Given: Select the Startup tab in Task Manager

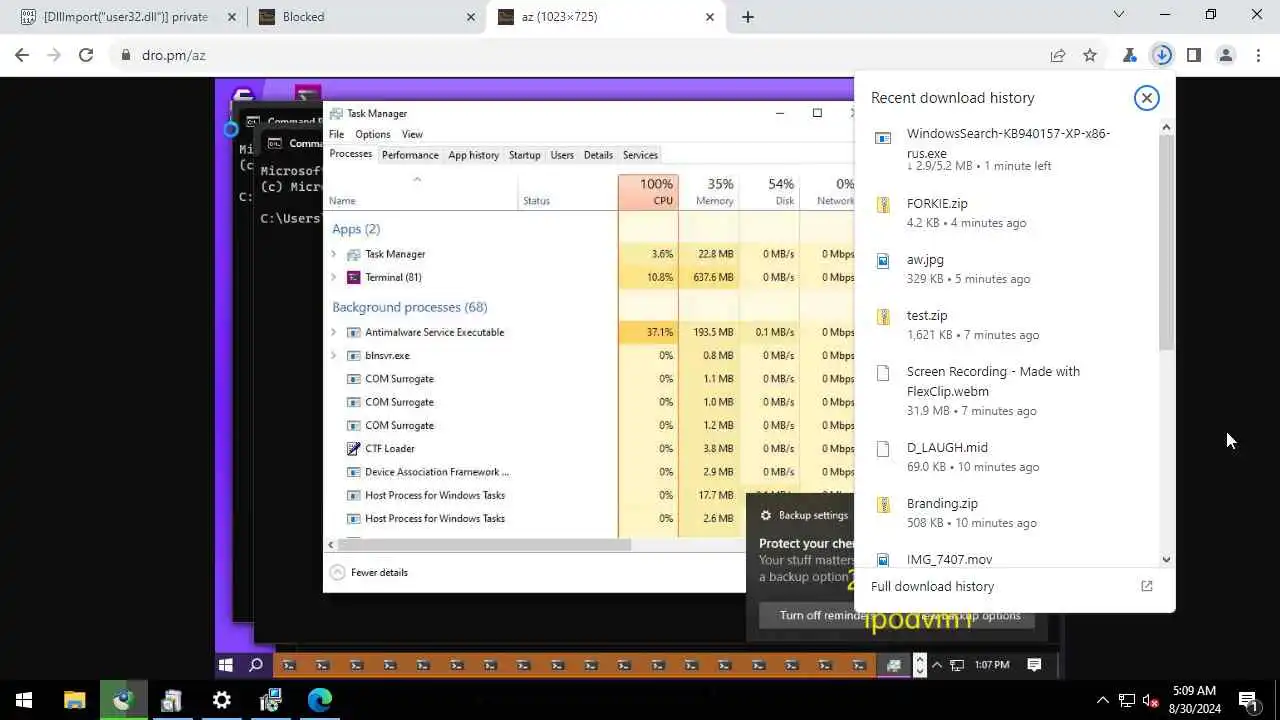Looking at the screenshot, I should (524, 155).
